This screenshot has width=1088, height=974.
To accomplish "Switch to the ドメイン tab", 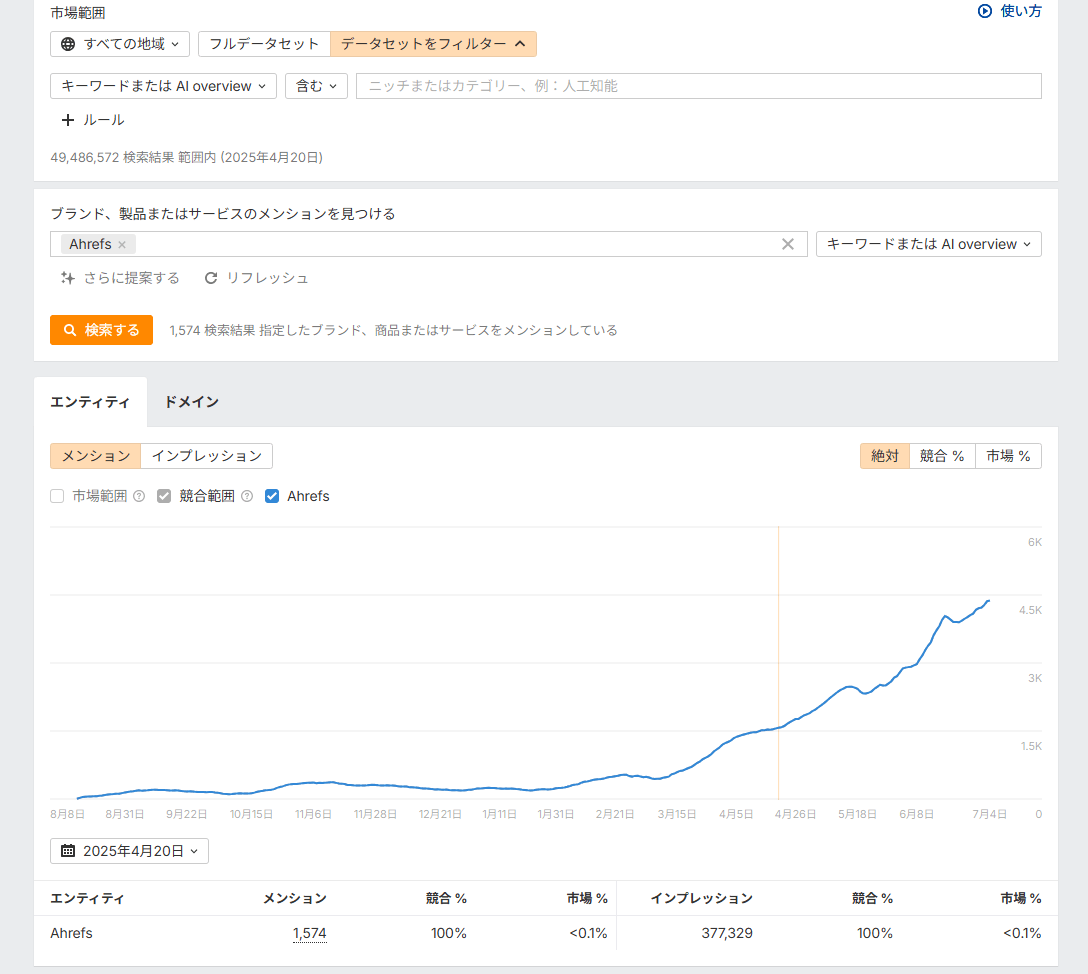I will coord(190,402).
